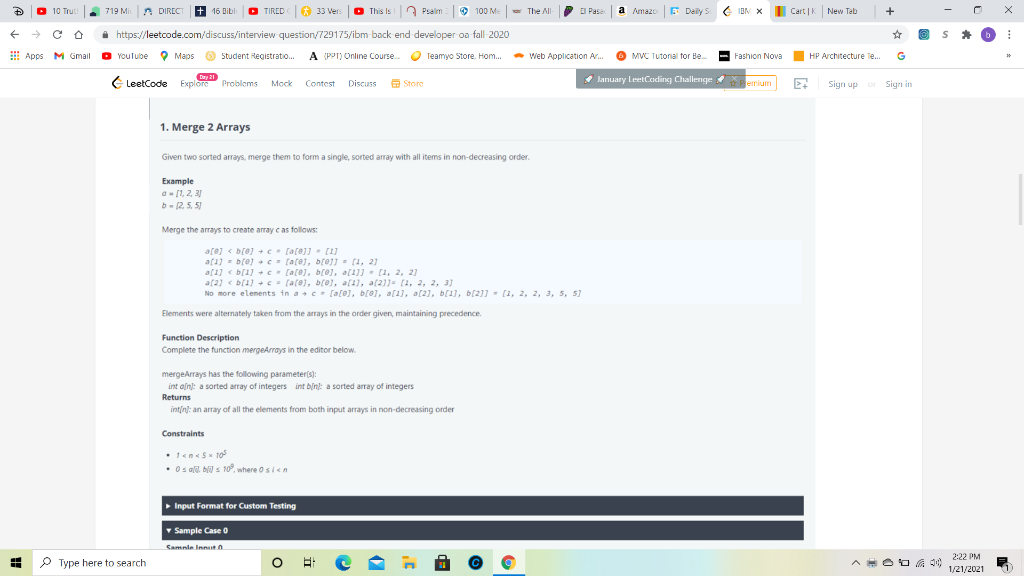This screenshot has width=1024, height=576.
Task: Click the Windows taskbar search box
Action: [147, 562]
